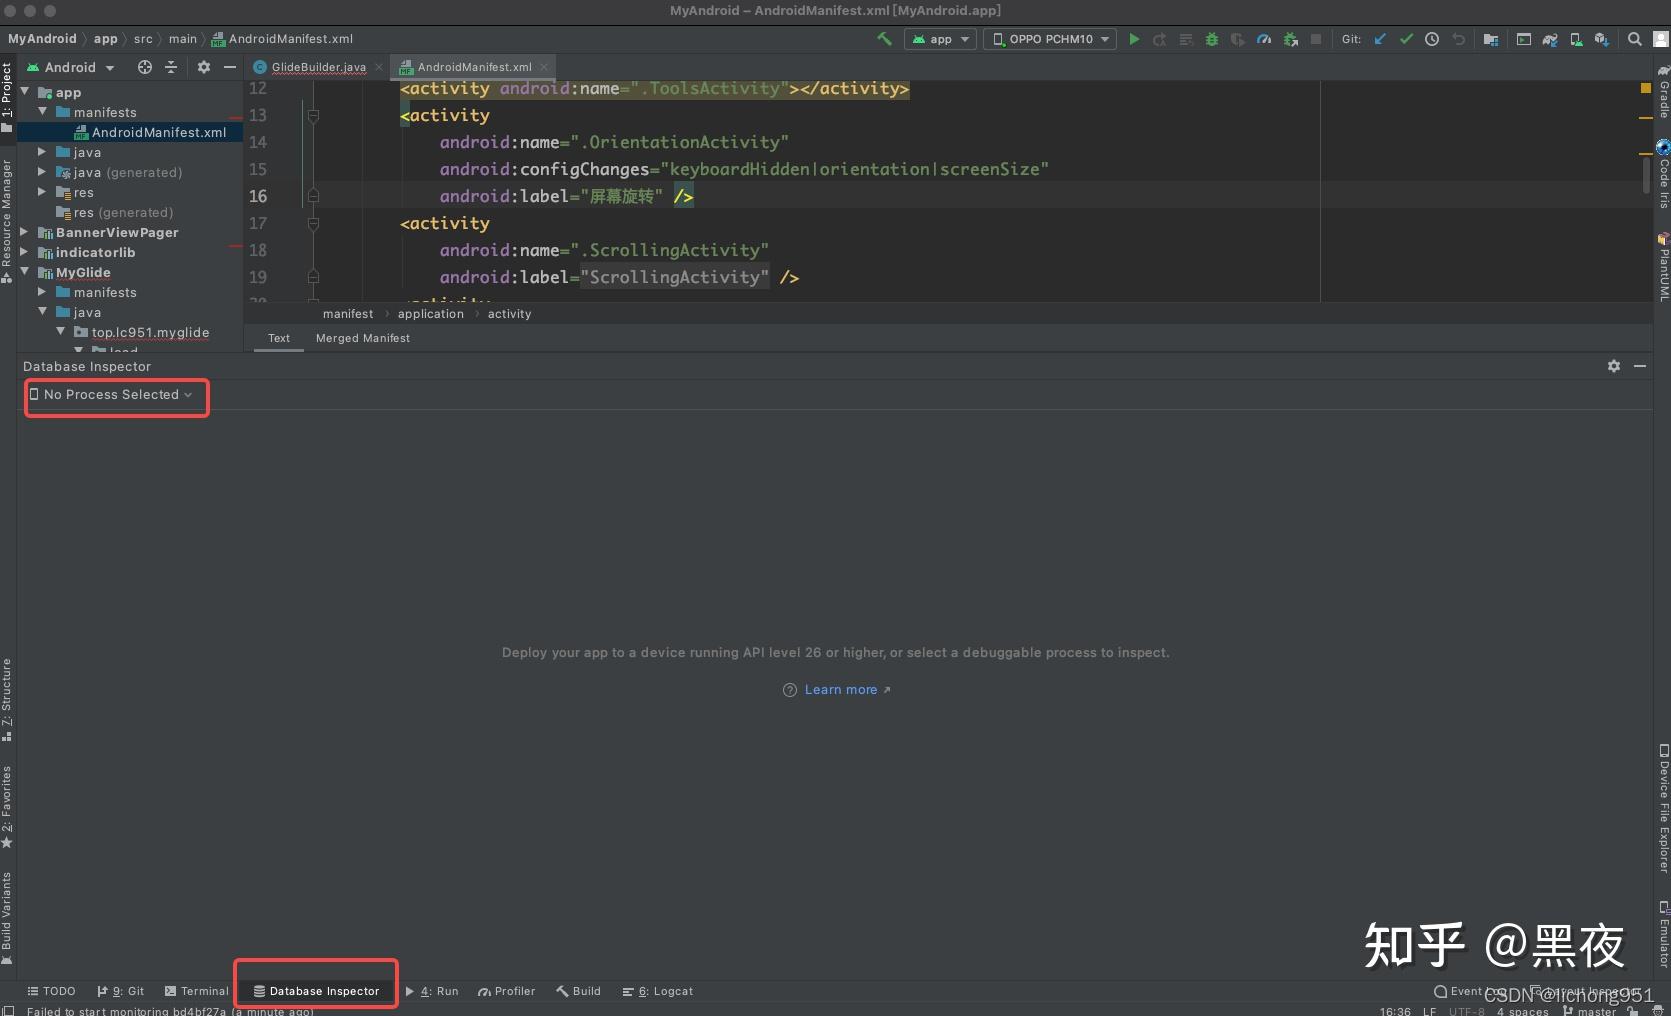The height and width of the screenshot is (1016, 1671).
Task: Open the OPPO PCHM10 device selector
Action: tap(1049, 39)
